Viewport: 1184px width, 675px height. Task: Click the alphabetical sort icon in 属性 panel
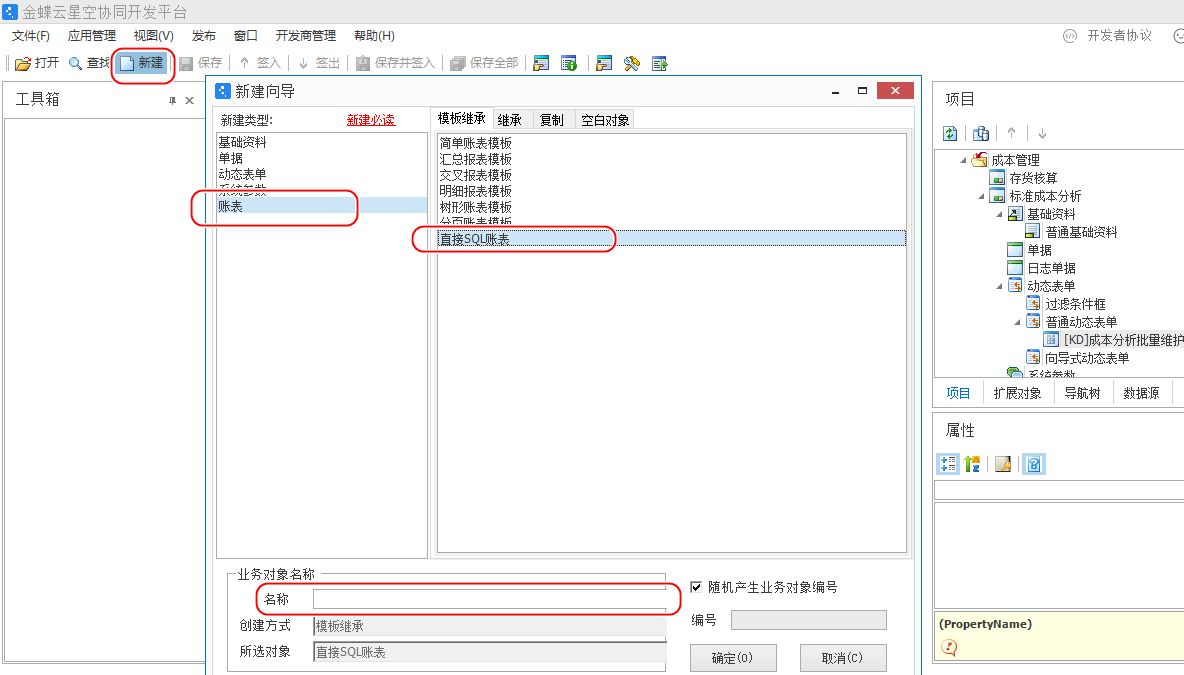972,464
